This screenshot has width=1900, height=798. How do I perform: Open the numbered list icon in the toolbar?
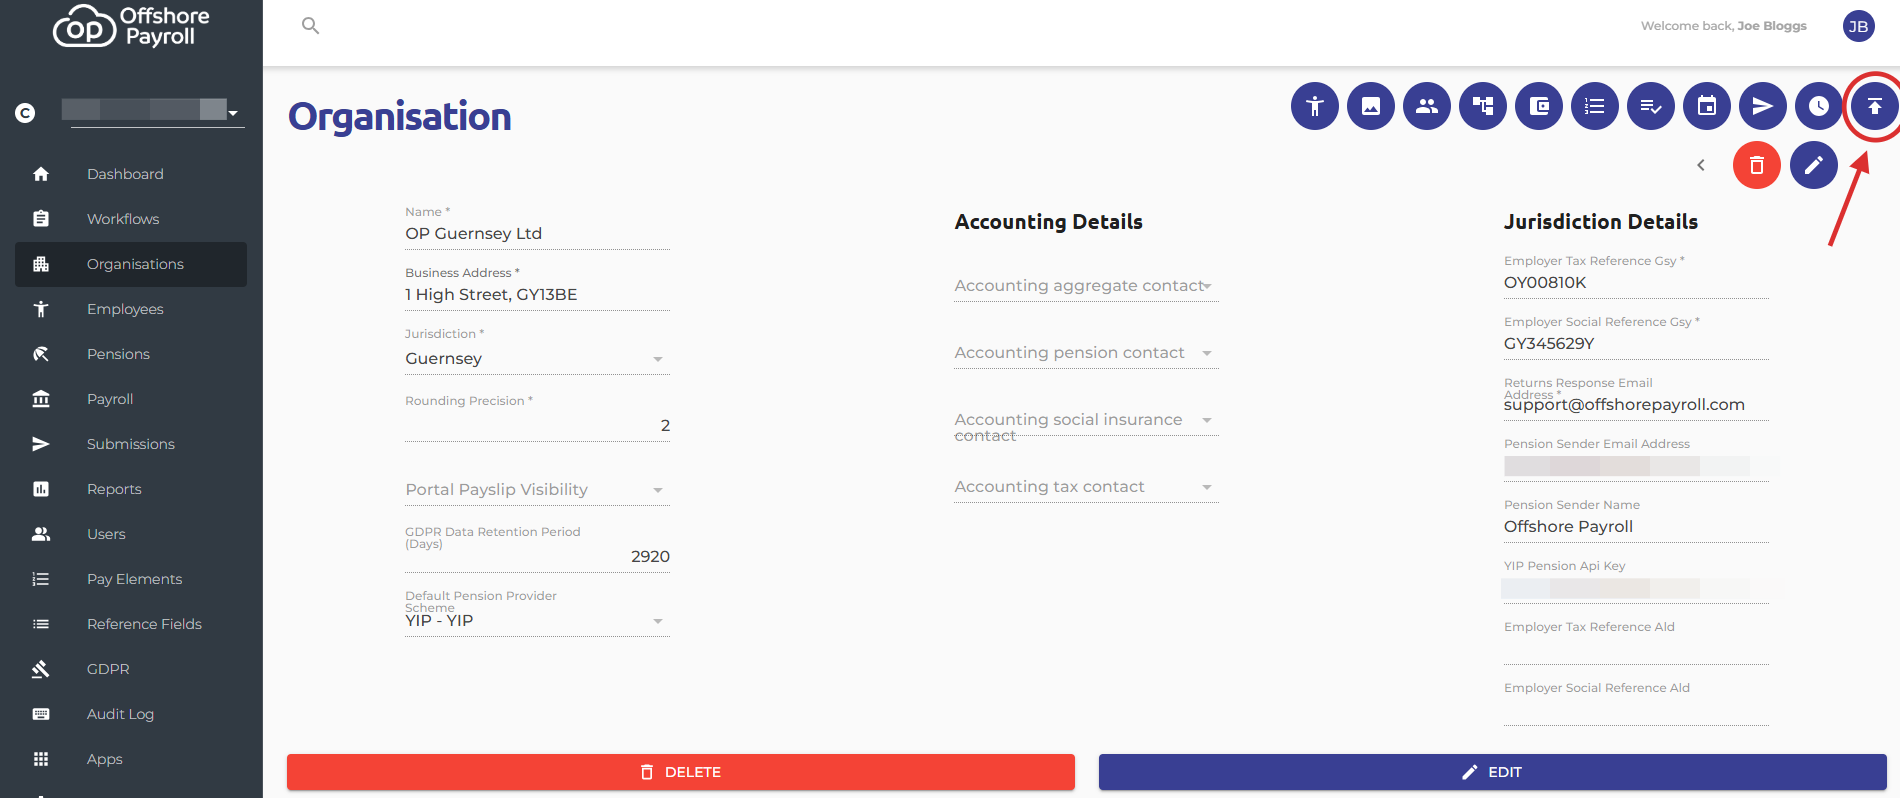click(x=1595, y=106)
